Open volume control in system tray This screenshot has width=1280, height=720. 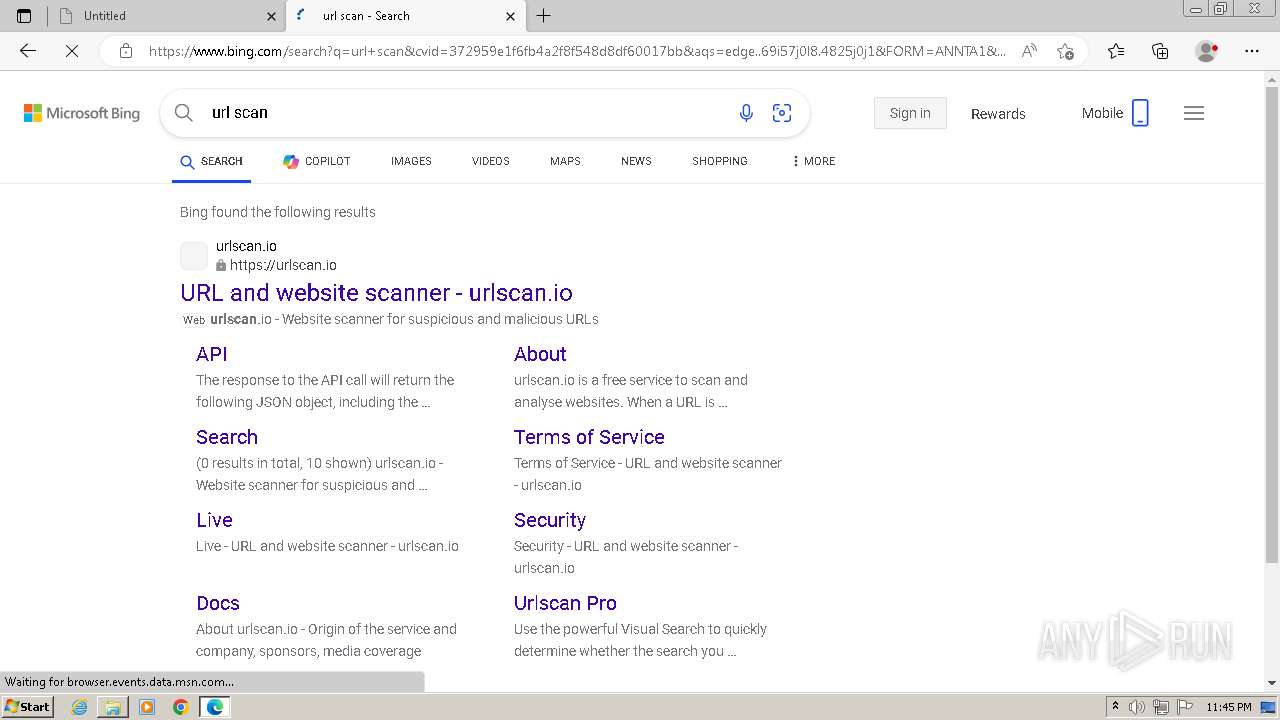tap(1137, 707)
